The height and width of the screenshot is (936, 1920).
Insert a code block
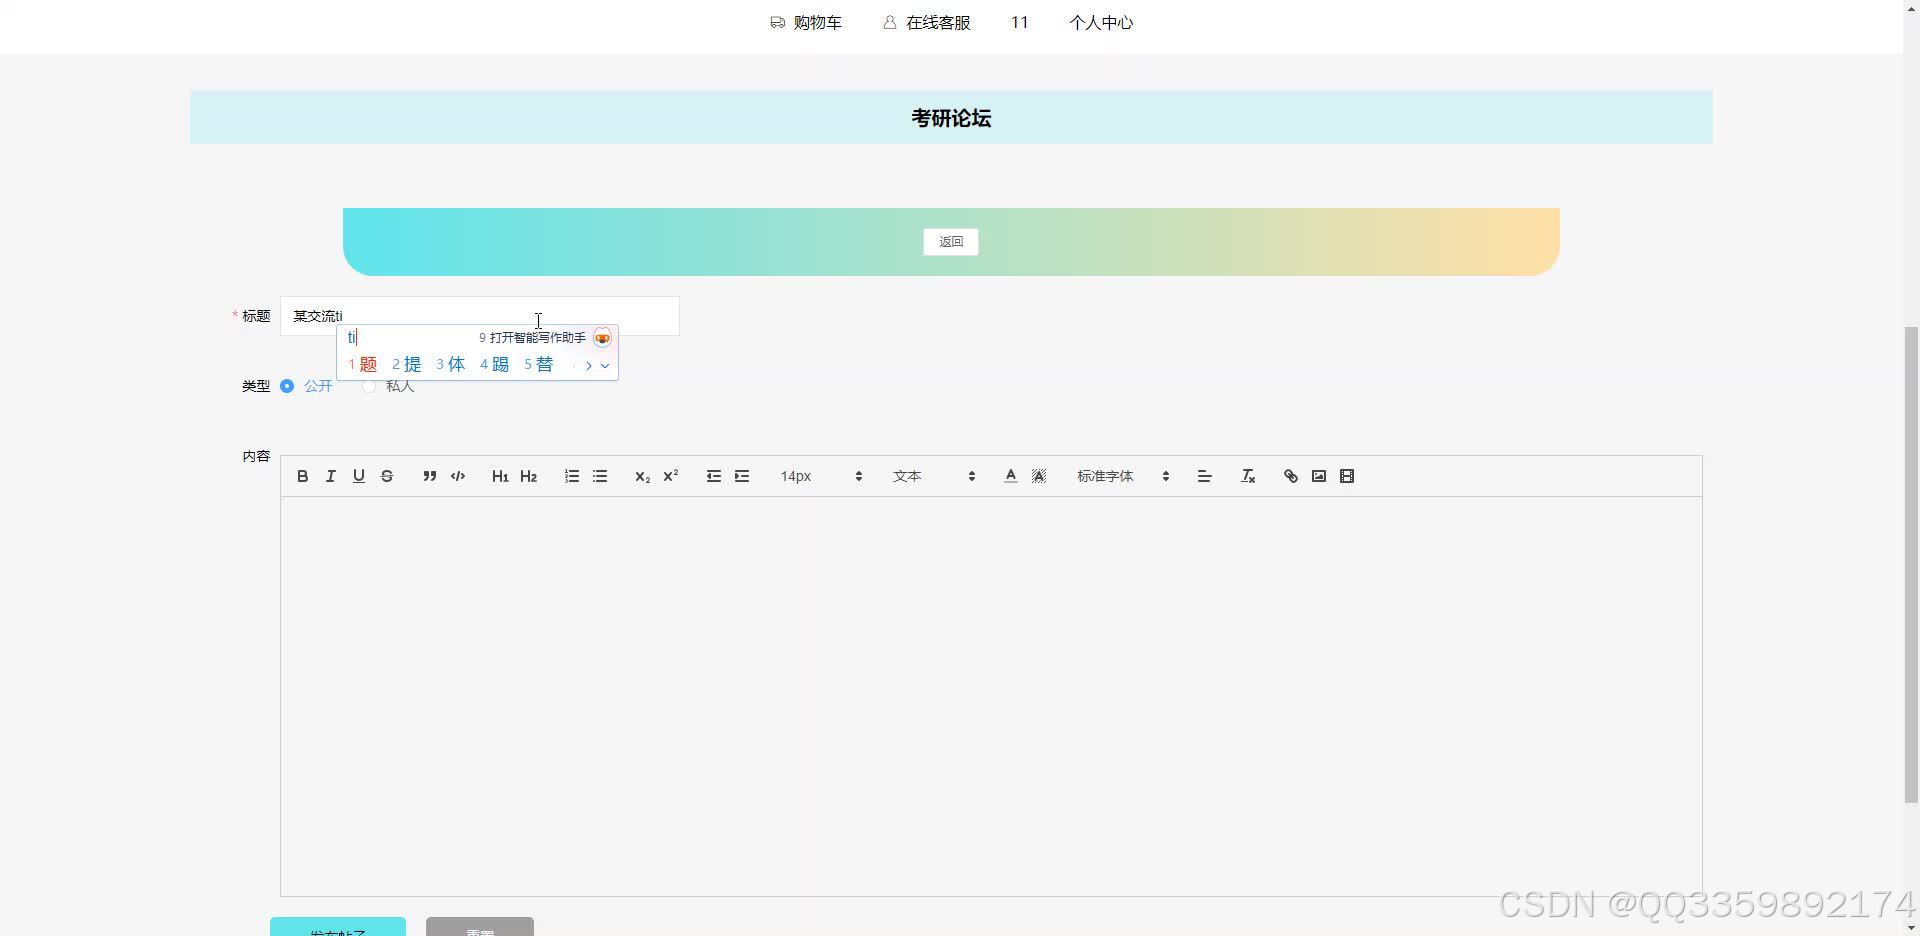click(458, 476)
